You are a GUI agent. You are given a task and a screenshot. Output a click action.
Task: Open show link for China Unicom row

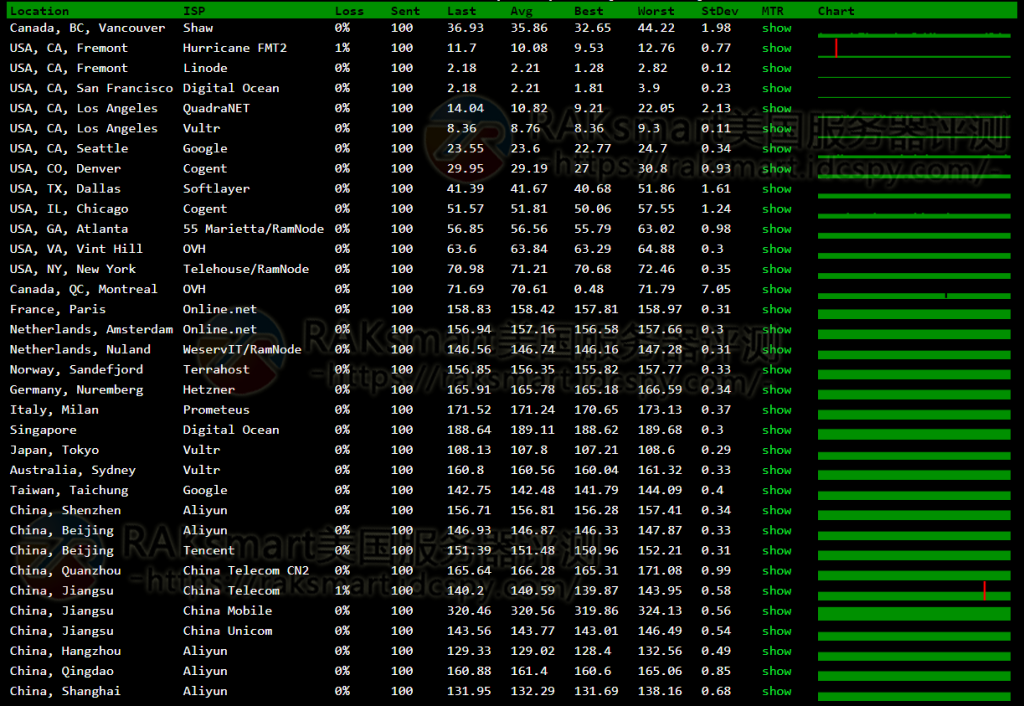[776, 631]
